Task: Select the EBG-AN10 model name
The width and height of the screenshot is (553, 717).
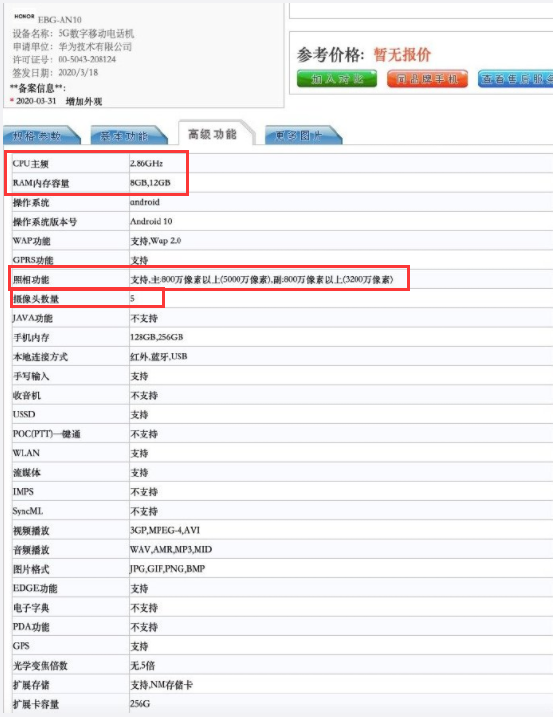Action: [x=59, y=20]
